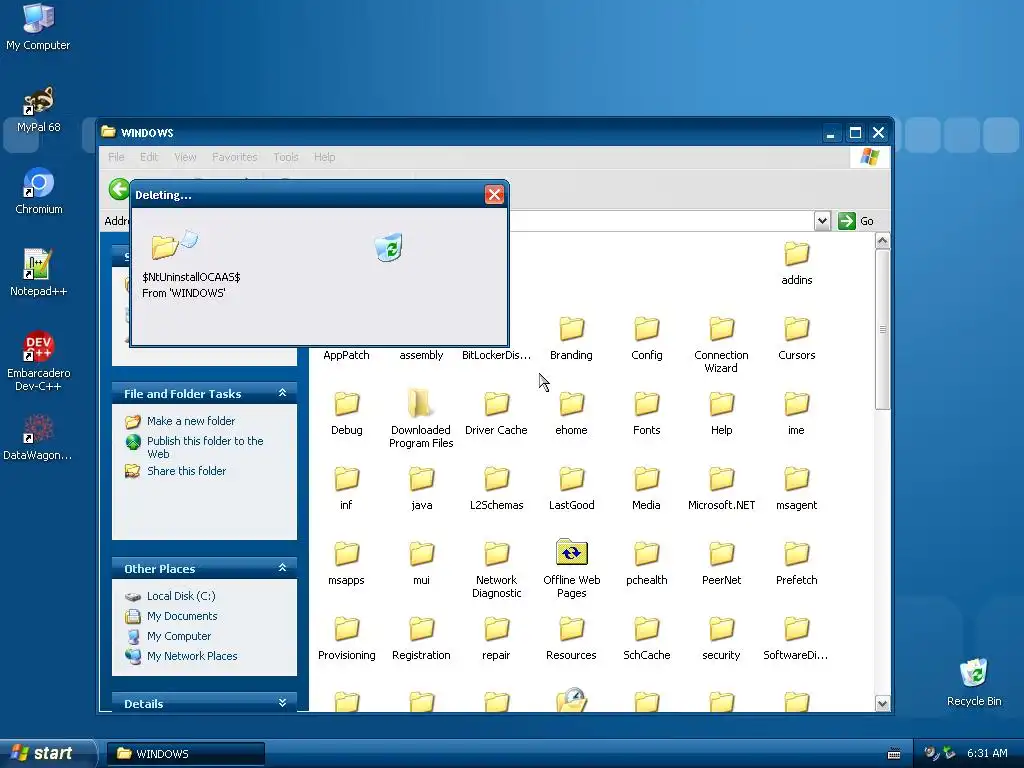Click the scrollbar down arrow

pos(882,703)
